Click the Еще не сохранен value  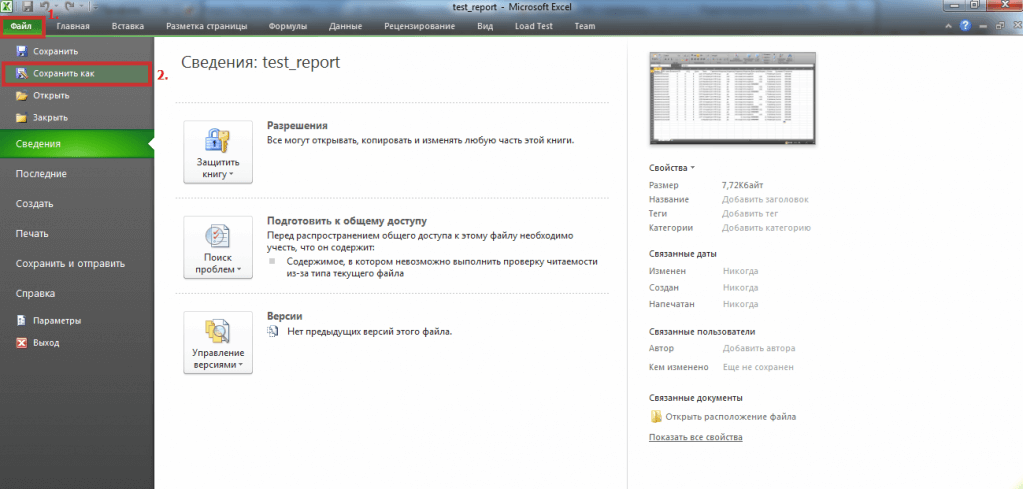click(x=758, y=367)
